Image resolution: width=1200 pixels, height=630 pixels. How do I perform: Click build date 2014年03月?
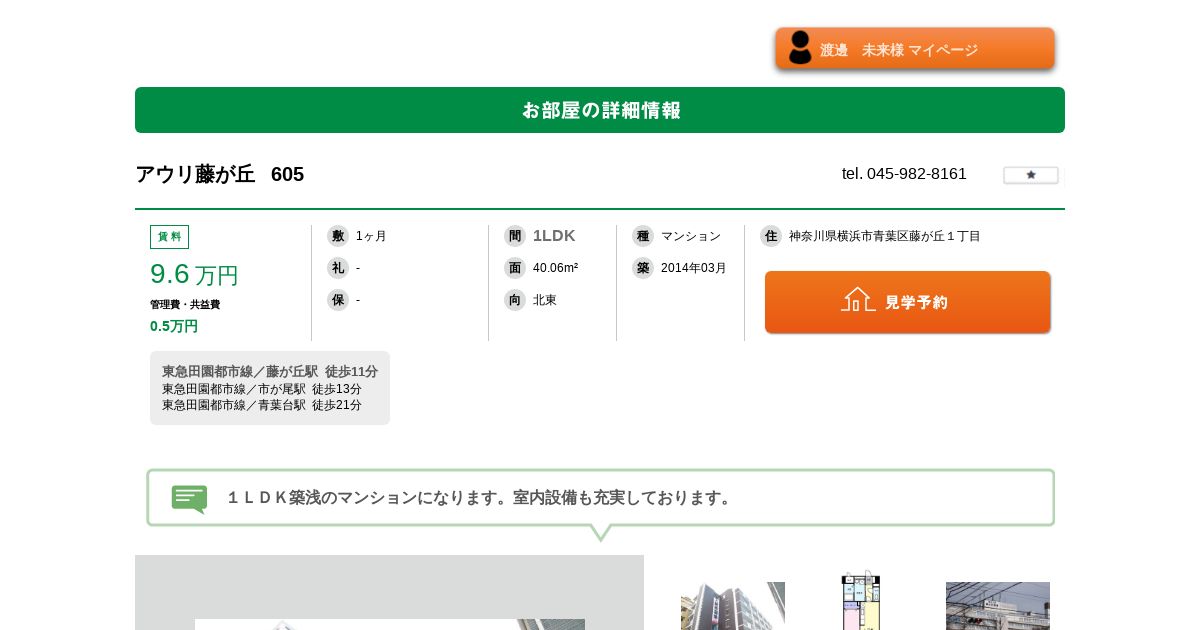(x=694, y=268)
